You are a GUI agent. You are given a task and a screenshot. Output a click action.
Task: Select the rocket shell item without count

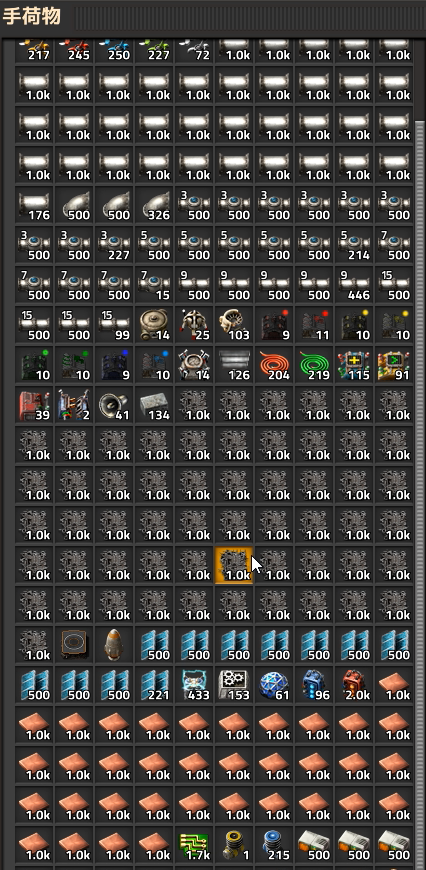coord(114,644)
